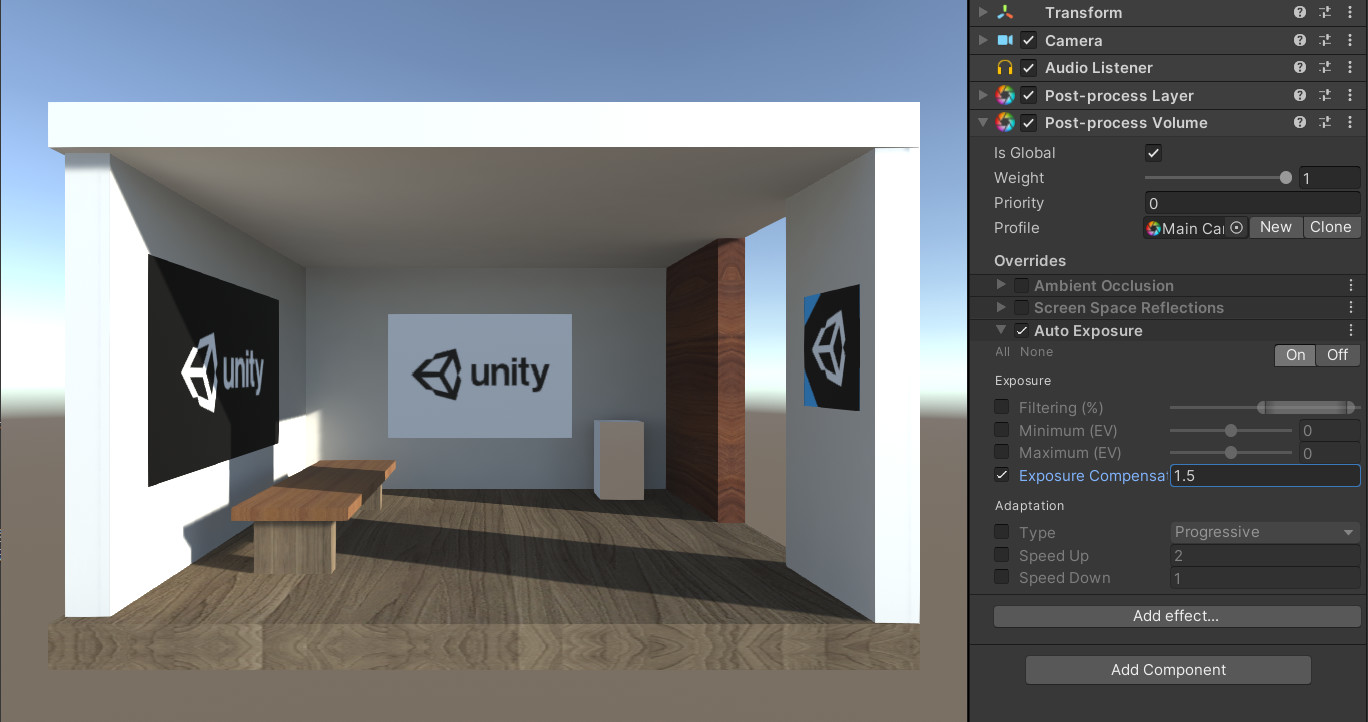Uncheck the Exposure Compensation override checkbox

(1002, 475)
